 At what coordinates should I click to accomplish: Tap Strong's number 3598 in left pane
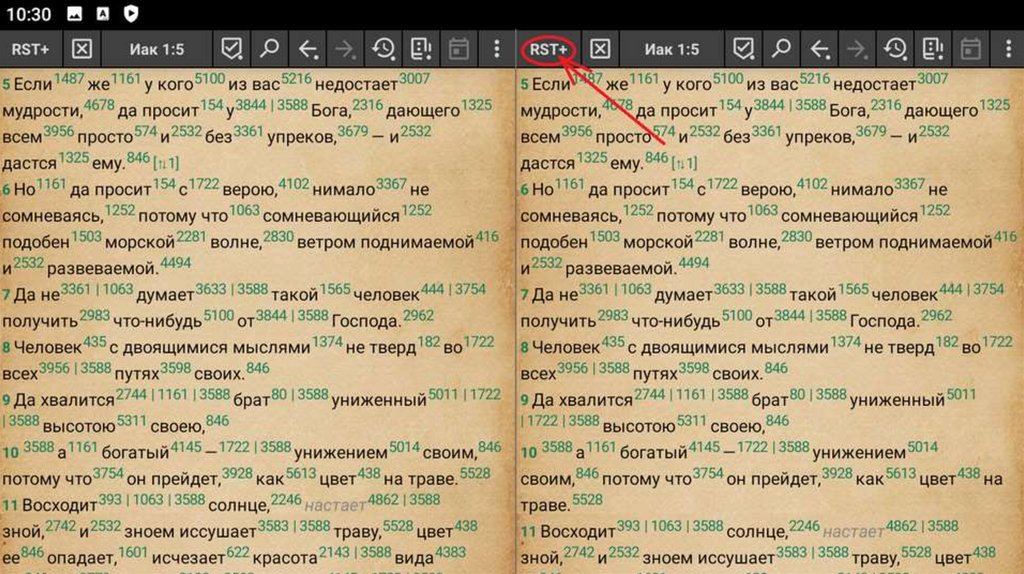176,368
